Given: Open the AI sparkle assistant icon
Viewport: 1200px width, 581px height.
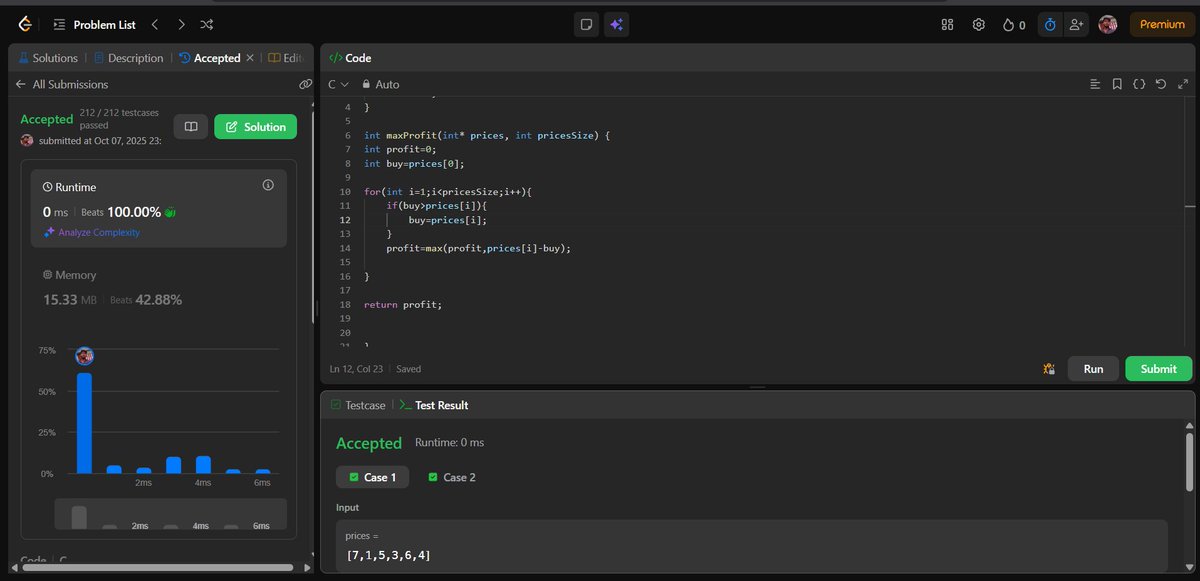Looking at the screenshot, I should coord(616,25).
